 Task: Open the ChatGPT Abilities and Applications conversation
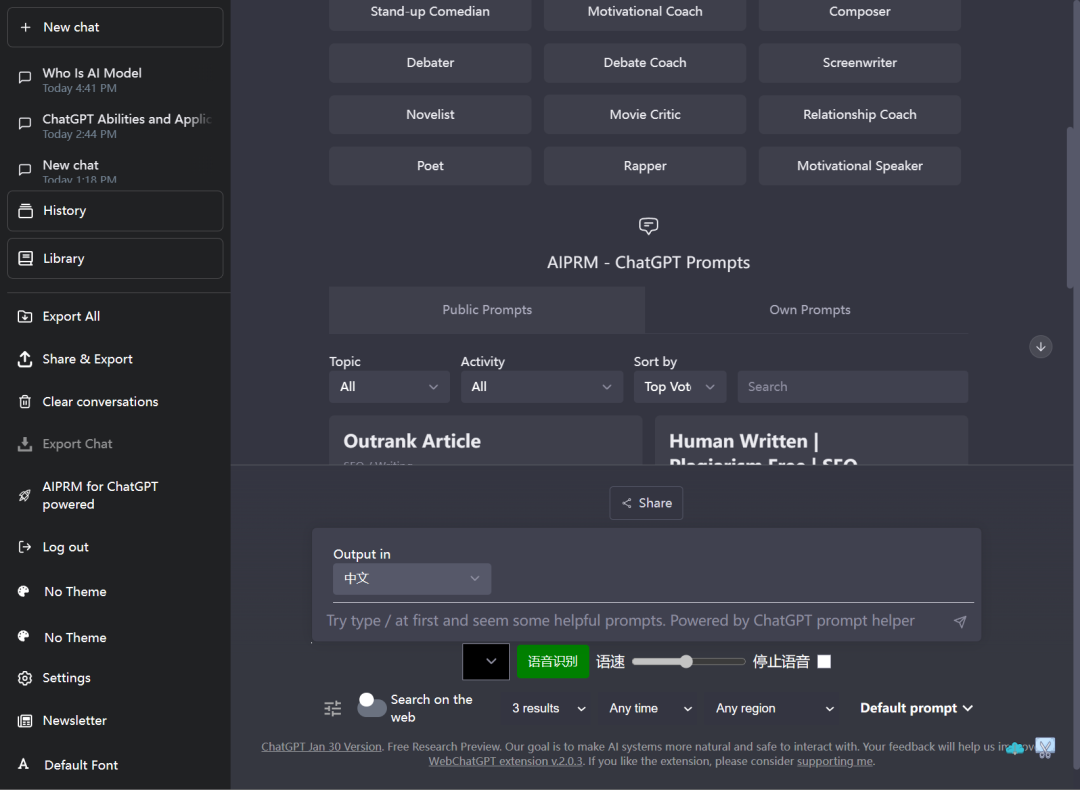pos(115,126)
